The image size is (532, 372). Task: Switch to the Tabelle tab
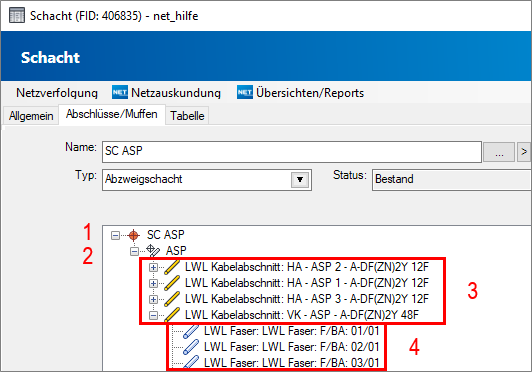click(187, 116)
